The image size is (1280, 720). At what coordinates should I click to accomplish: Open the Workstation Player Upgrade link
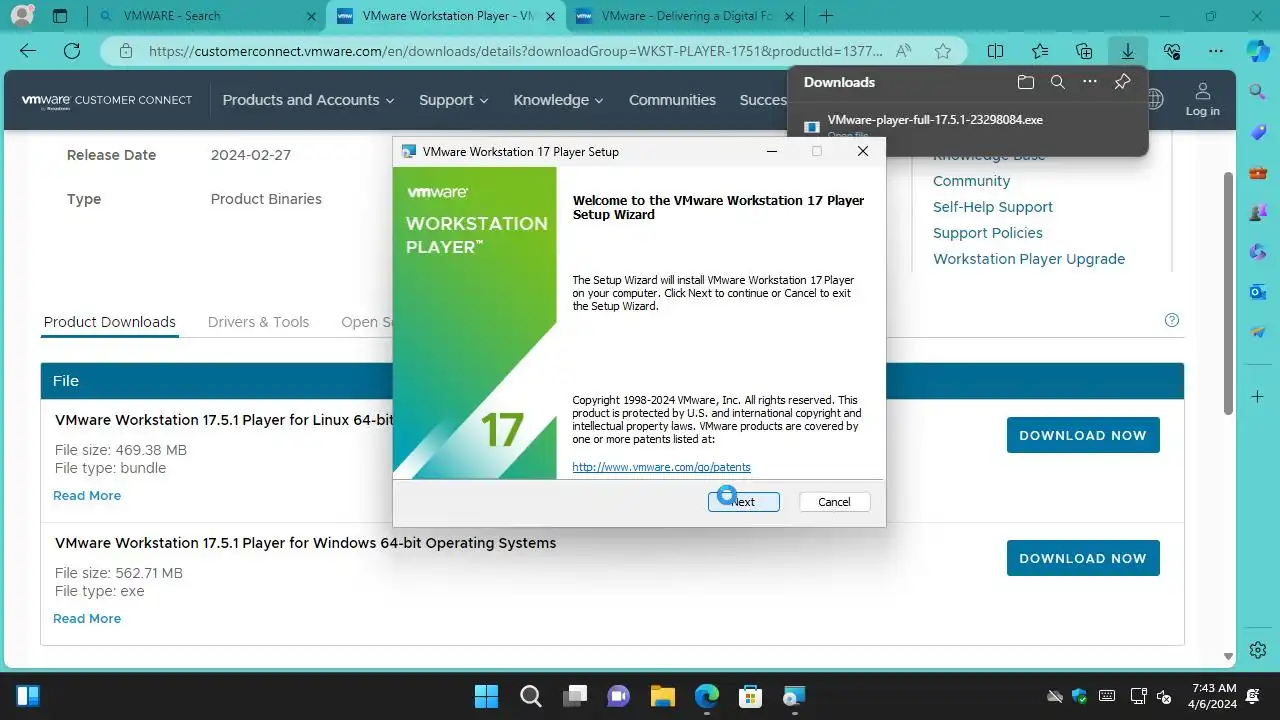tap(1029, 259)
